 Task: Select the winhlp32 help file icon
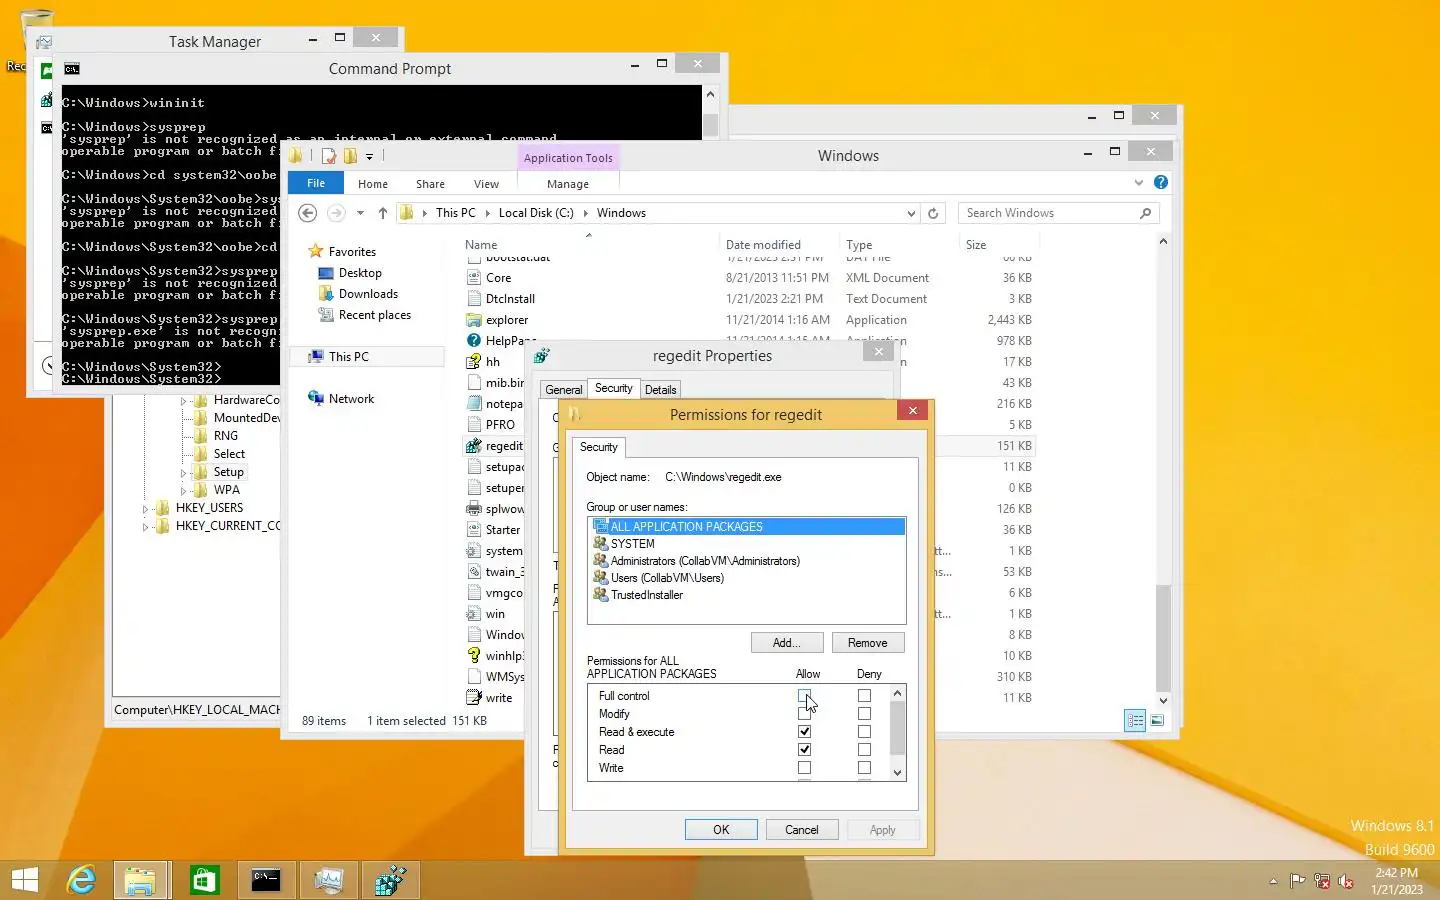coord(474,656)
